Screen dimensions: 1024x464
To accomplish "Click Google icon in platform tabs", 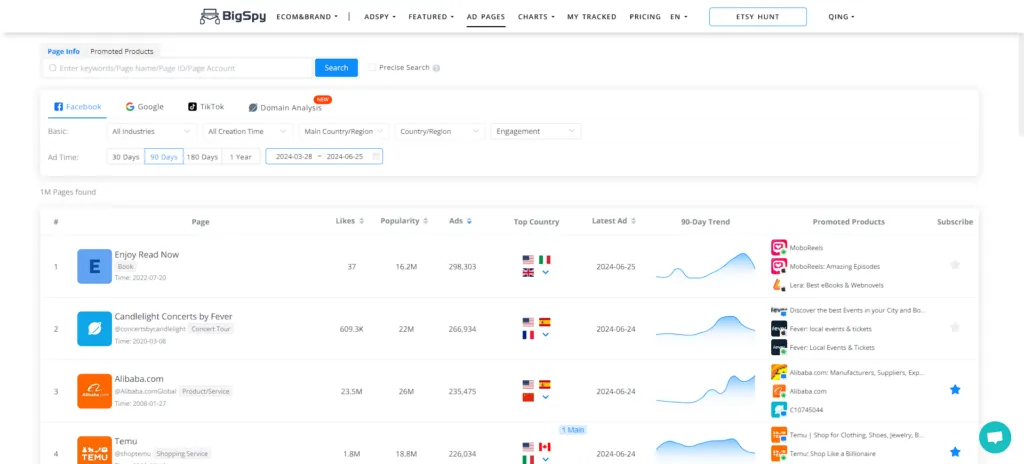I will point(130,107).
